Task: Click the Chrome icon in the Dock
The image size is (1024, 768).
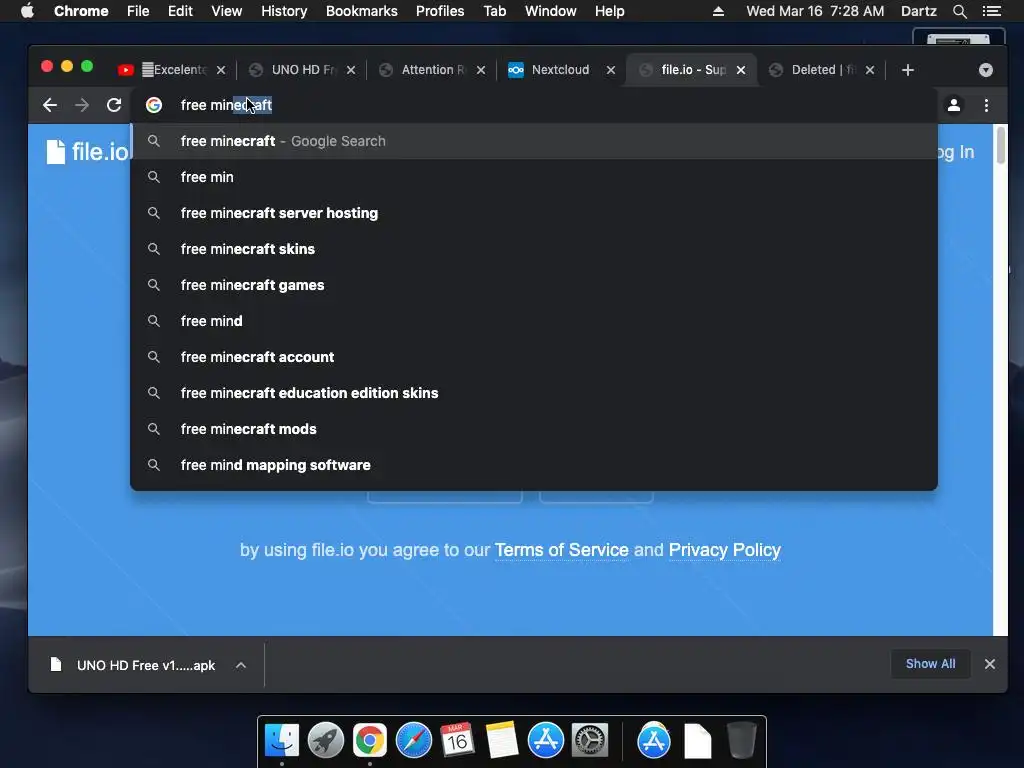Action: point(370,740)
